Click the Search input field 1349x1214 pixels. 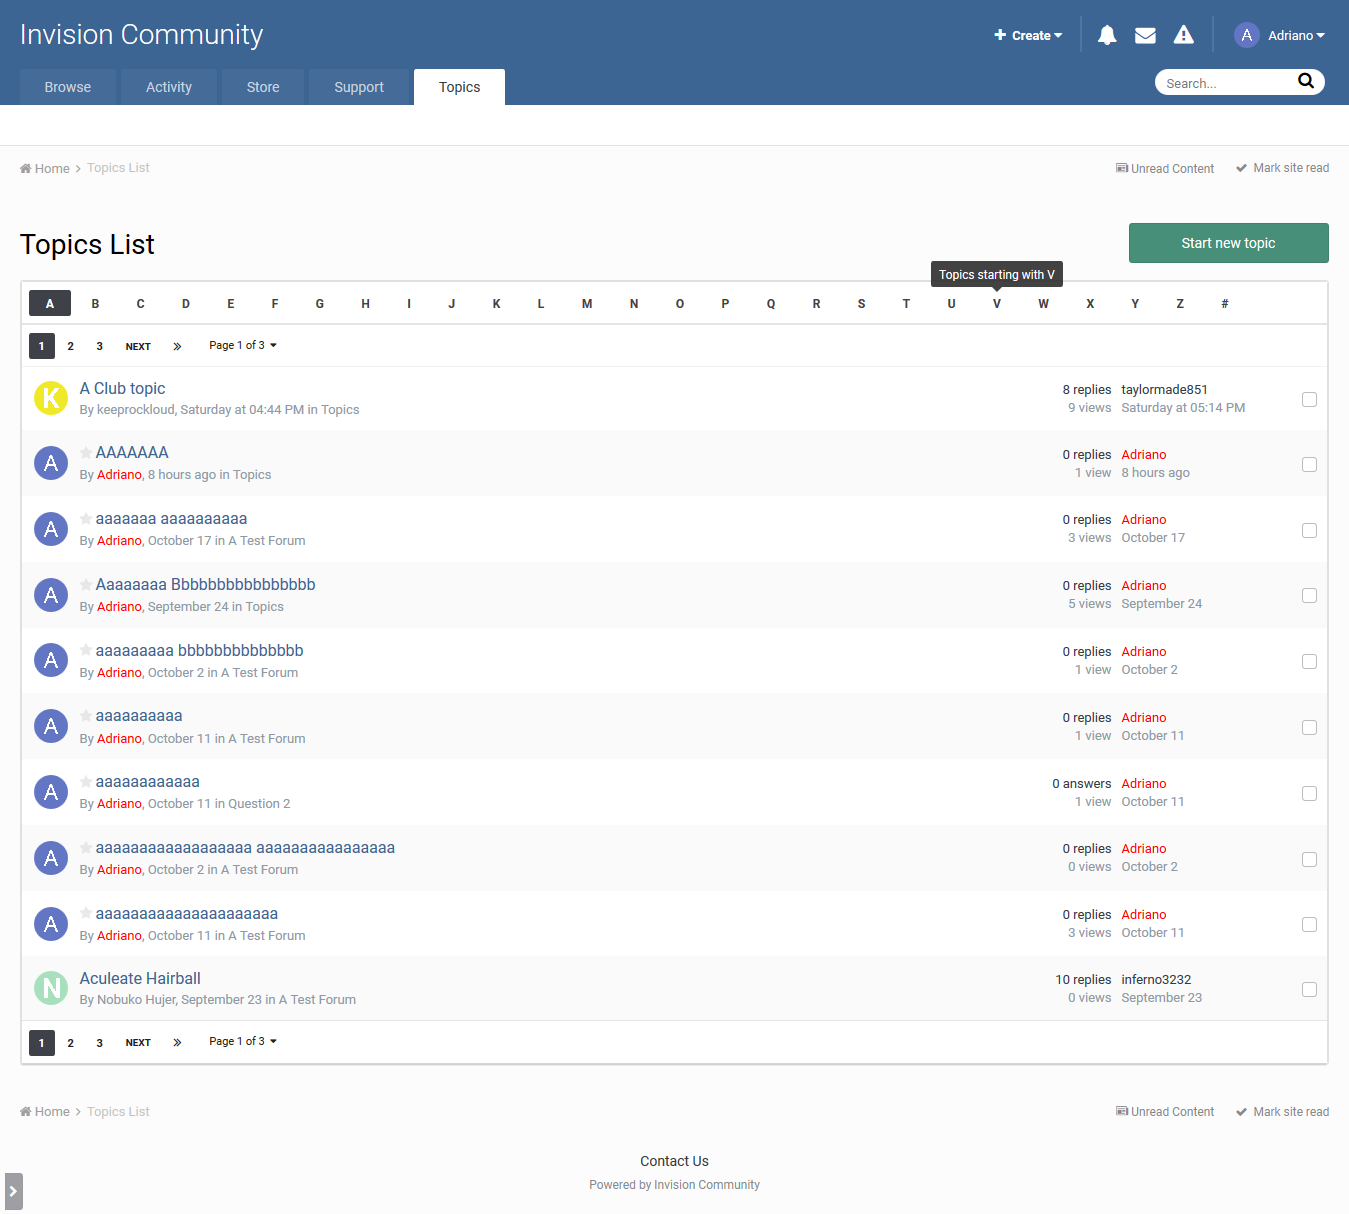click(1228, 82)
